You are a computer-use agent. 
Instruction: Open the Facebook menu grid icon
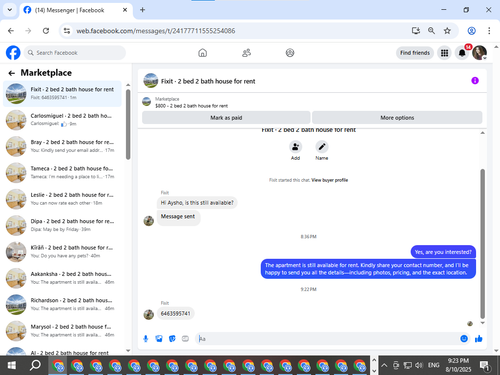[x=444, y=53]
